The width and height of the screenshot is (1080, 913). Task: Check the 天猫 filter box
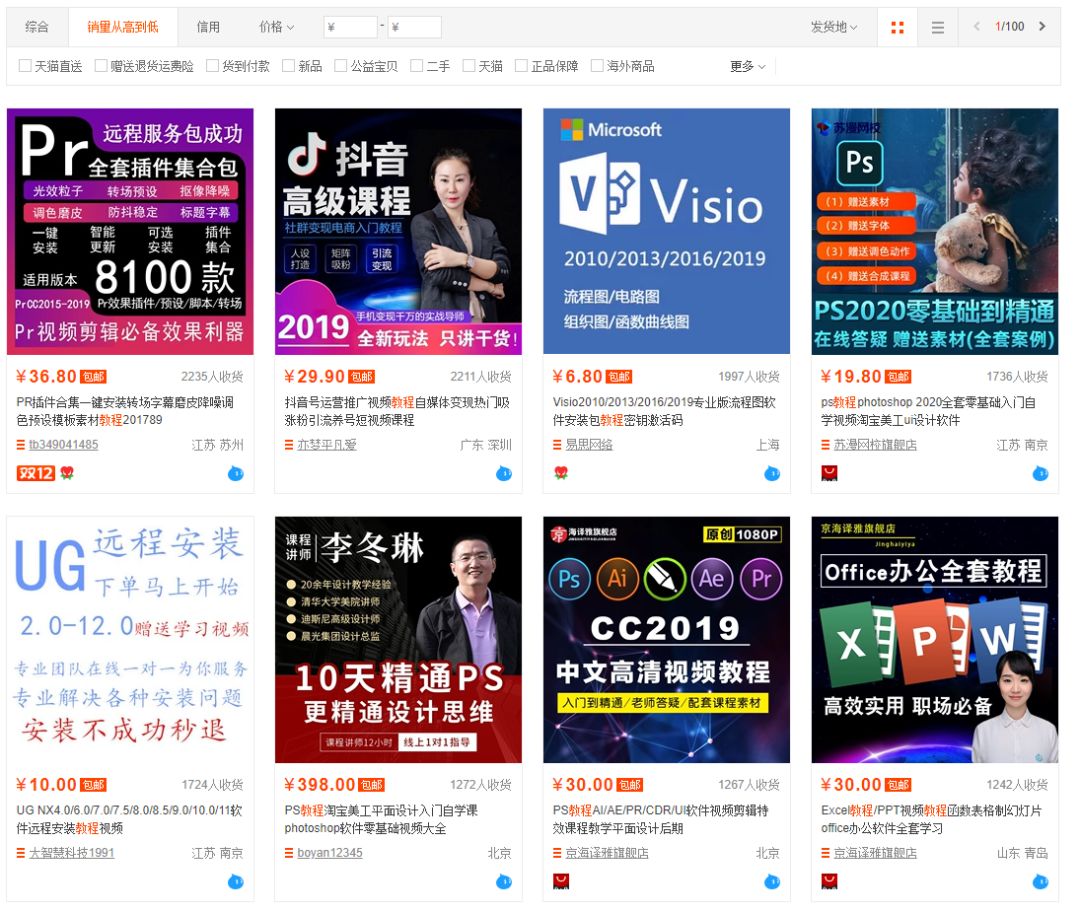pos(469,65)
